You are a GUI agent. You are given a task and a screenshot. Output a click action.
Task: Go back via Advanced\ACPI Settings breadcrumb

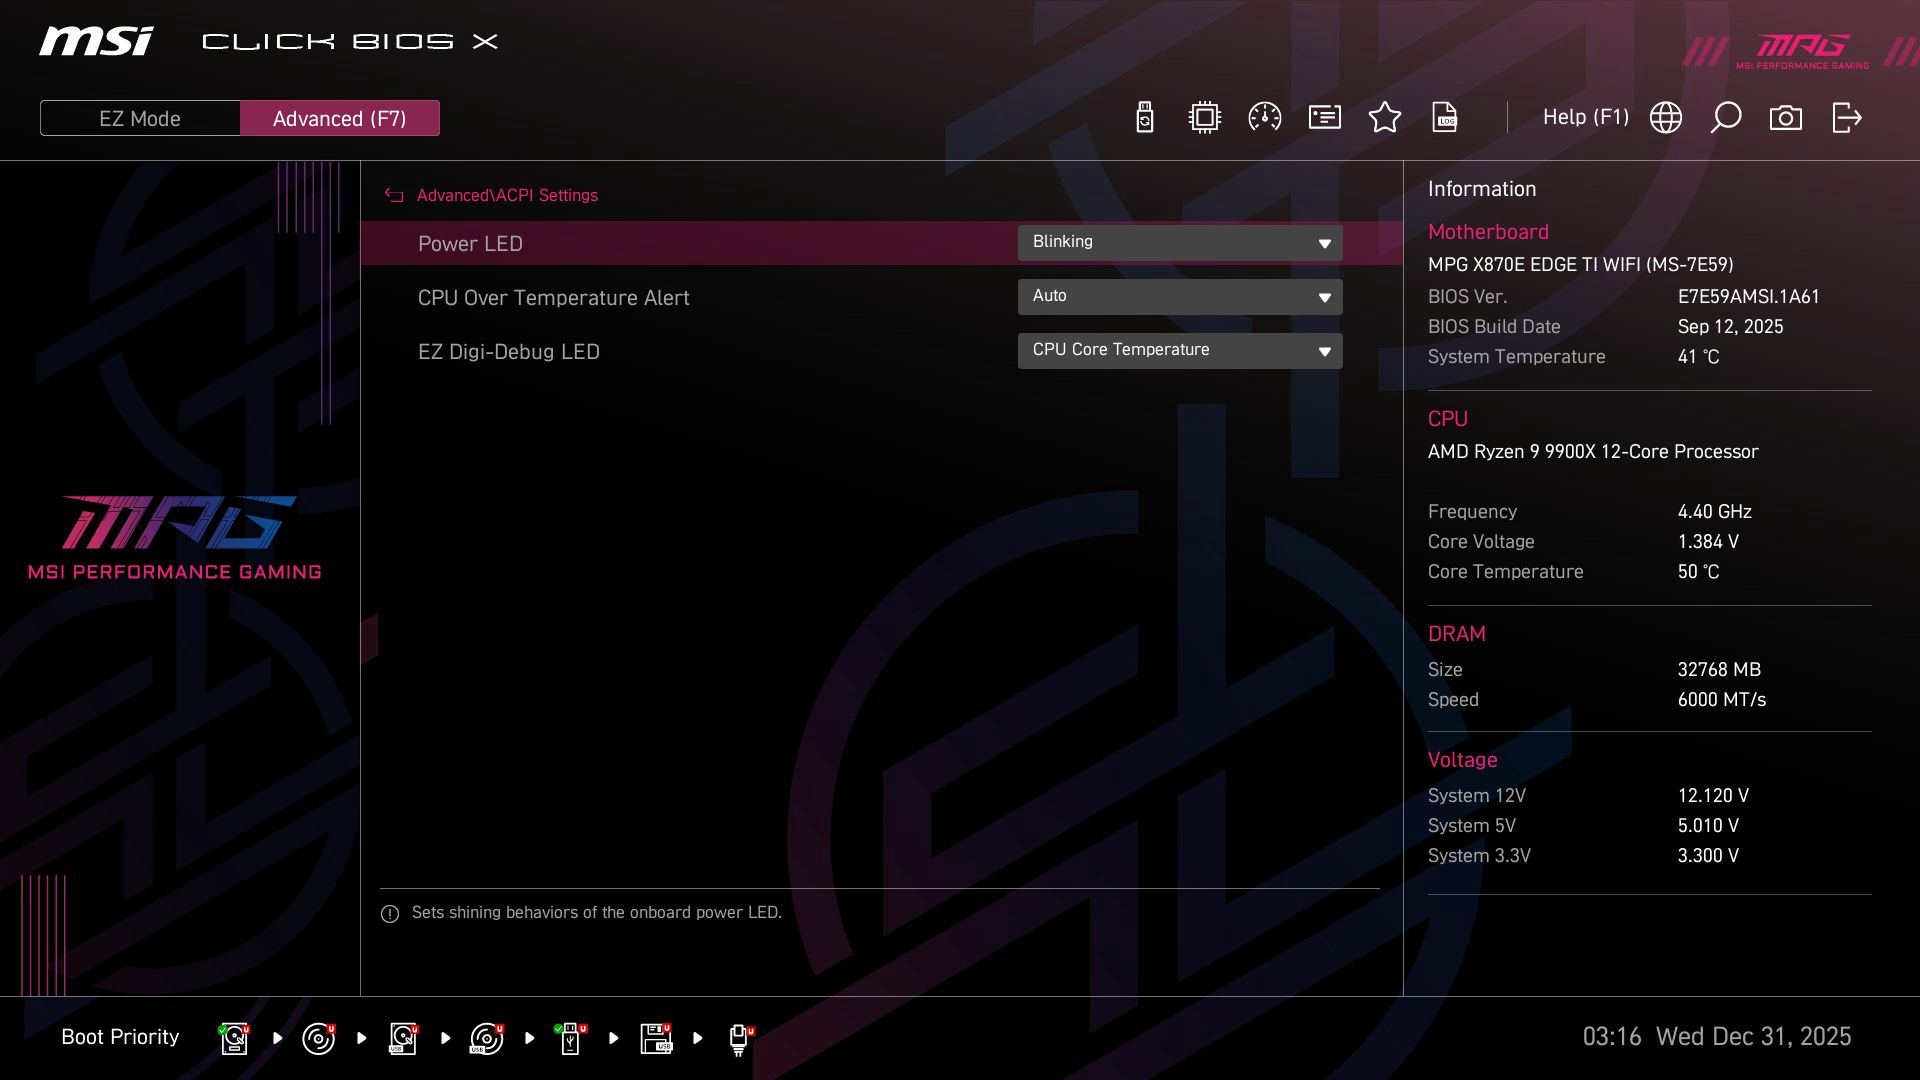(507, 195)
